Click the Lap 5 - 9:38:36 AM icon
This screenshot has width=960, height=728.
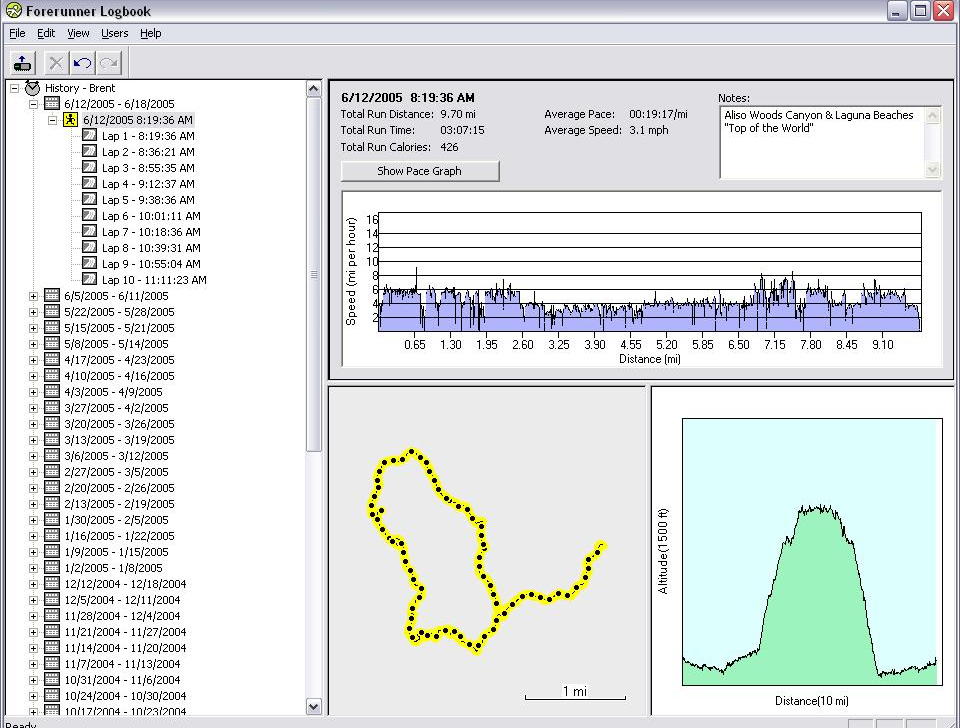pos(89,199)
